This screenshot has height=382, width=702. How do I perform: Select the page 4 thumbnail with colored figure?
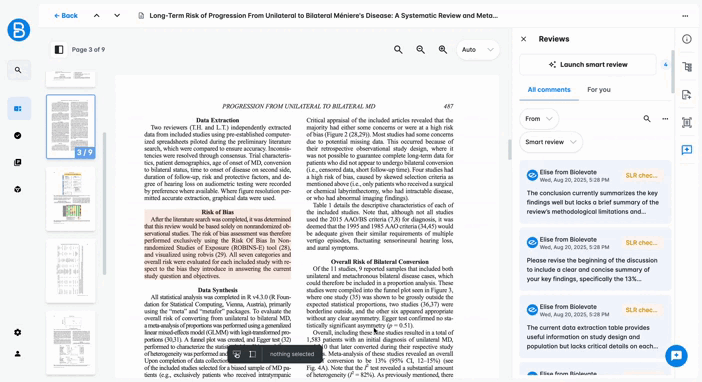(71, 199)
